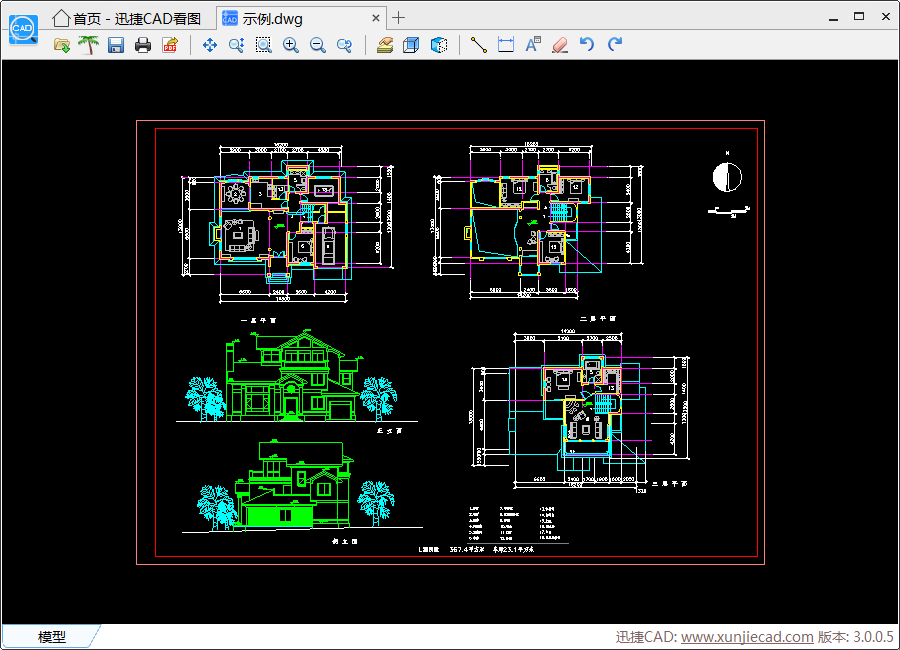This screenshot has width=900, height=650.
Task: Undo the last action
Action: [589, 45]
